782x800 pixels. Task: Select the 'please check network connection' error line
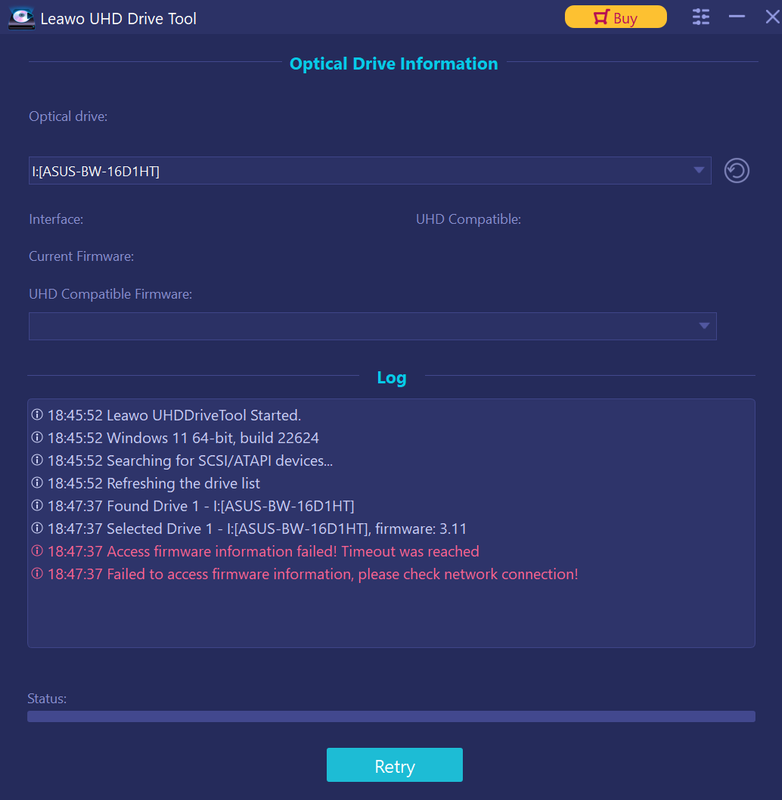[305, 574]
